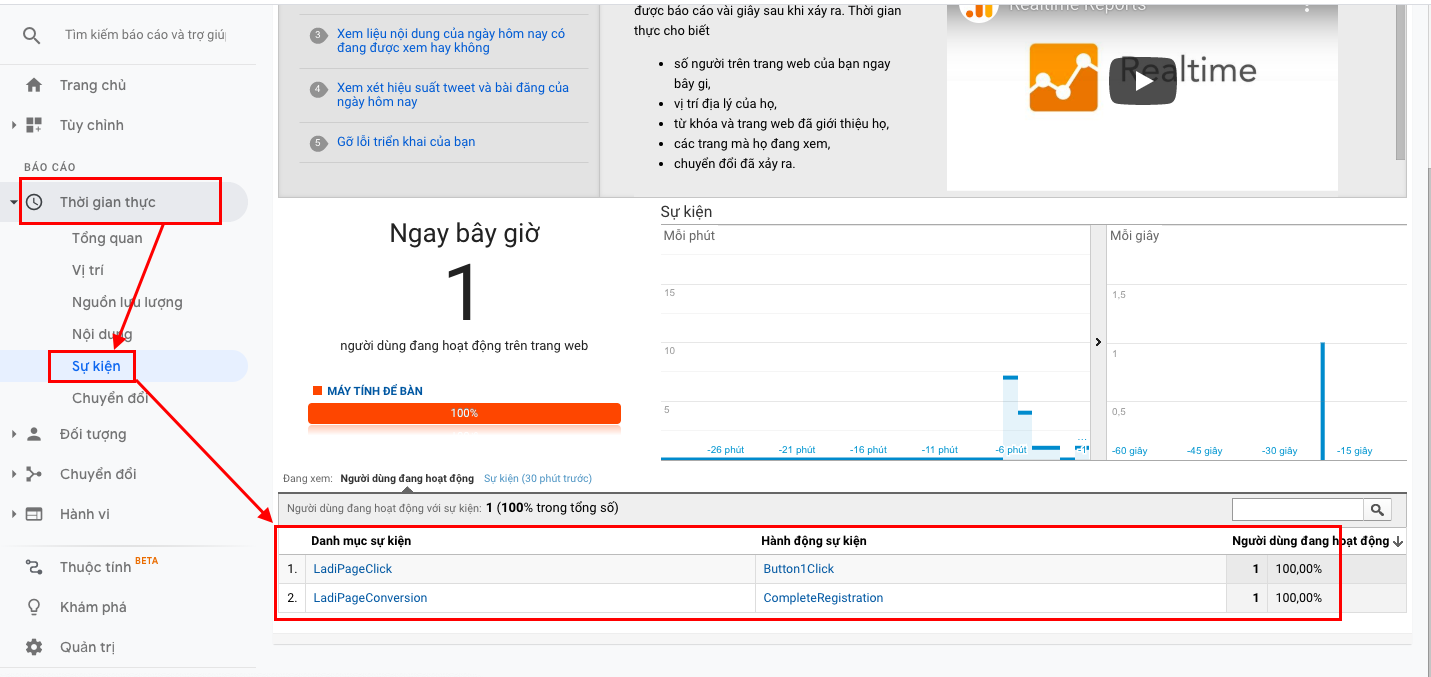Open the LadiPageClick event category link
Screen dimensions: 1431x677
pyautogui.click(x=352, y=569)
